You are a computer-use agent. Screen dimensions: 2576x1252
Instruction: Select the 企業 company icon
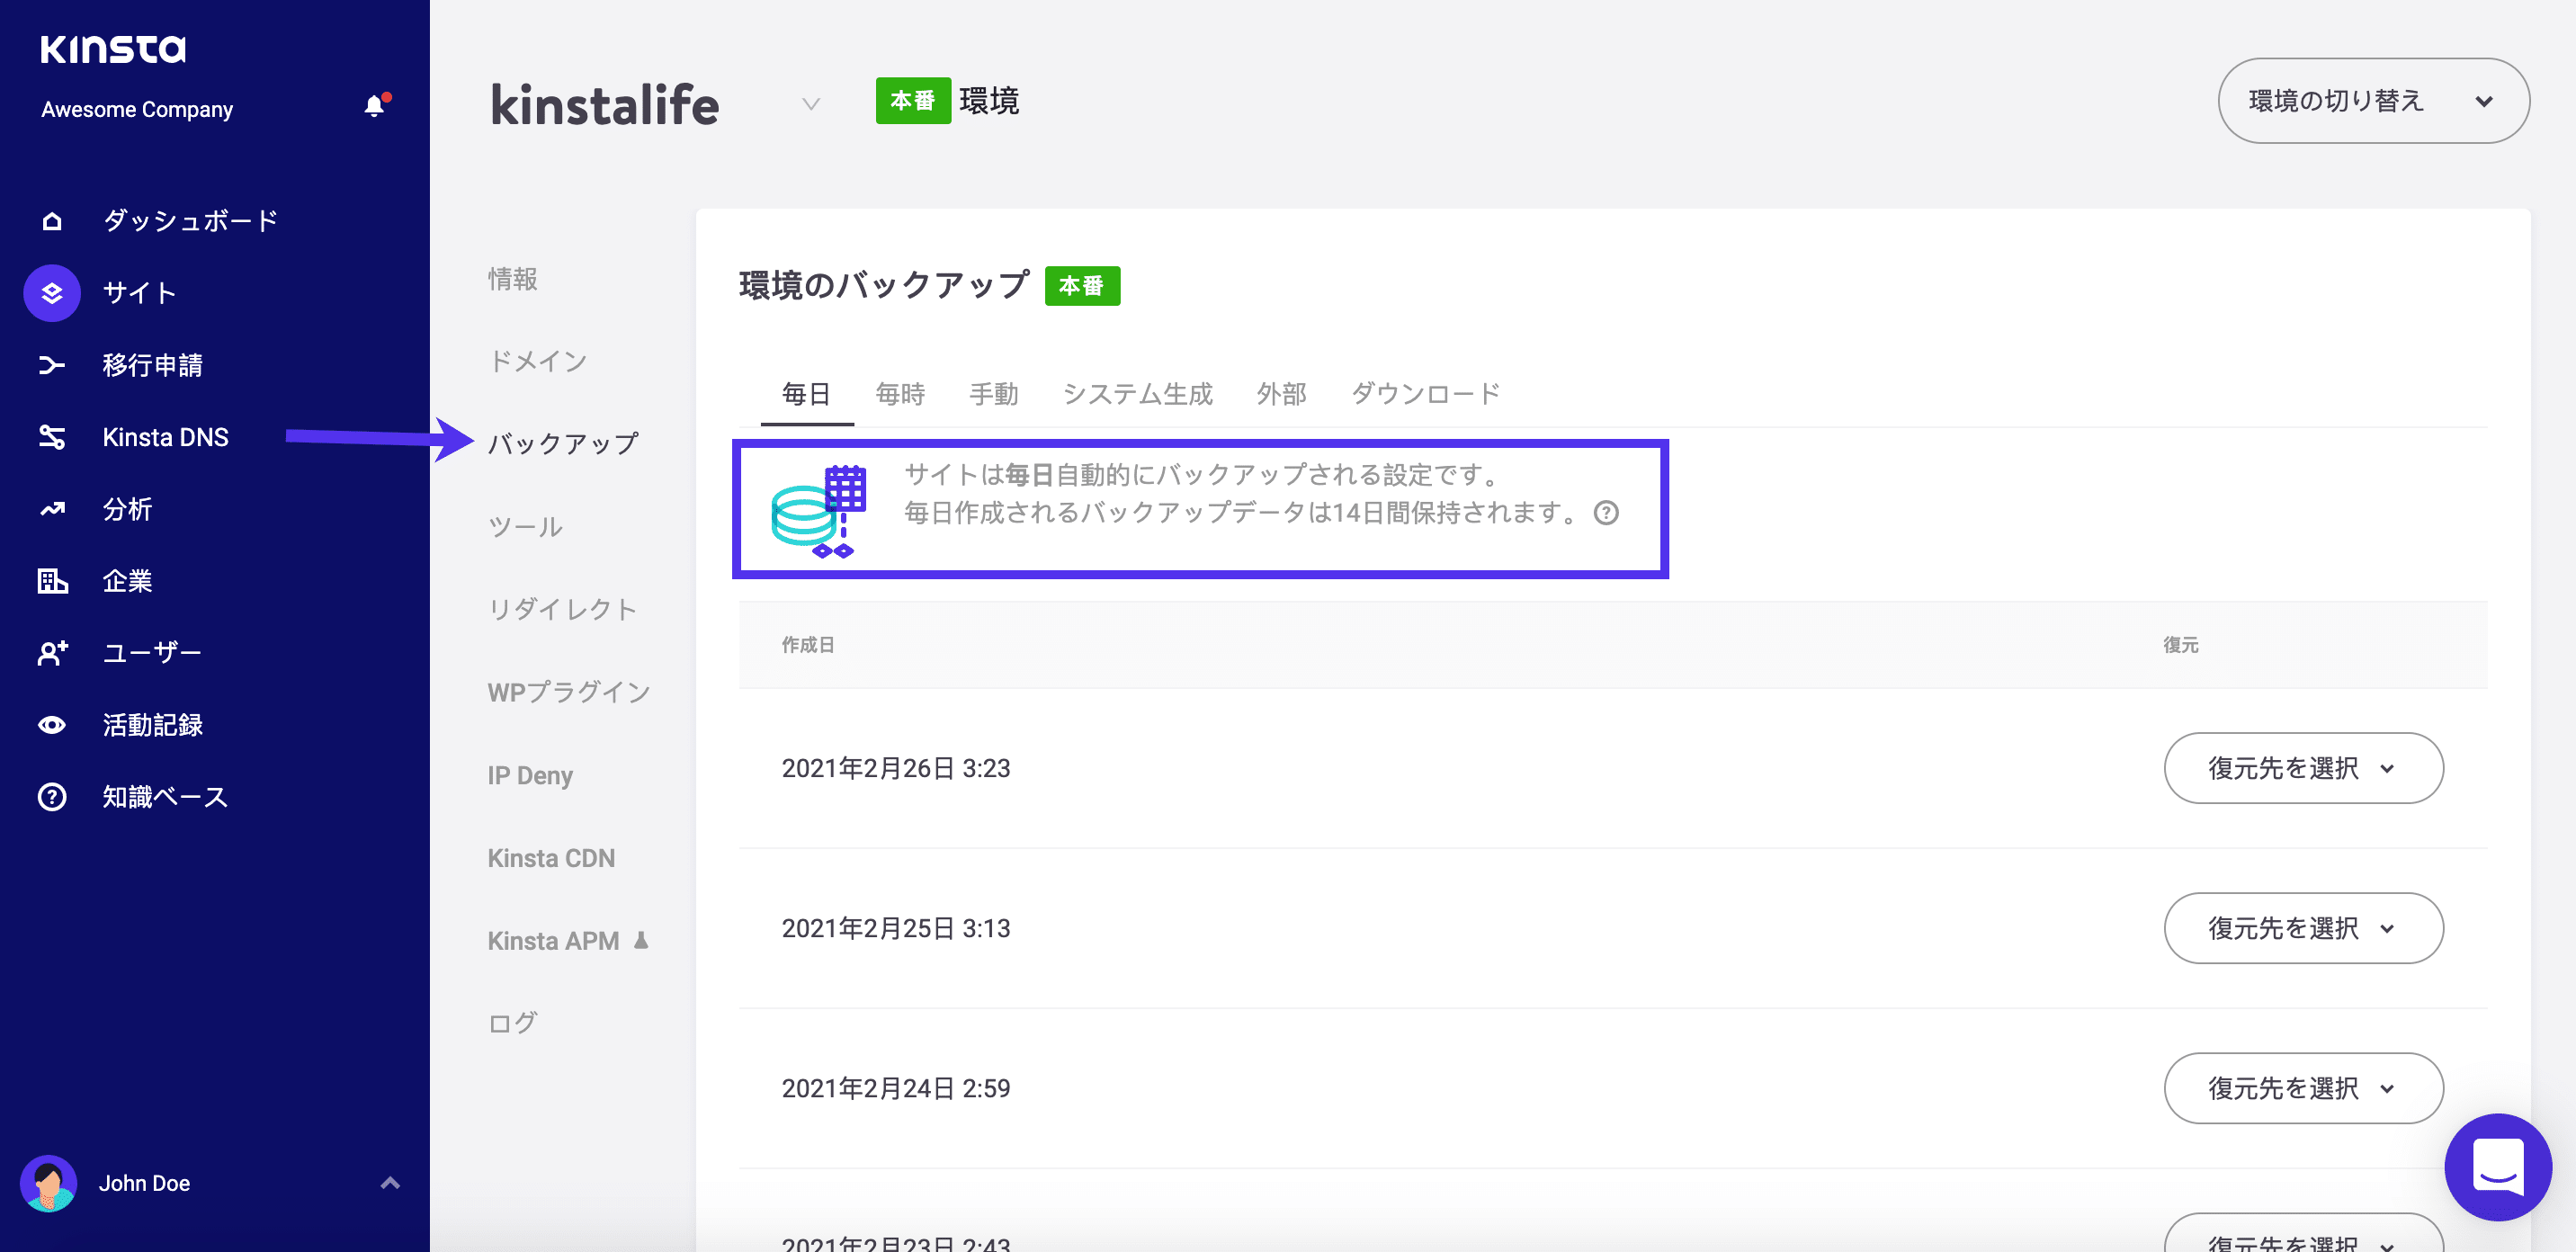click(51, 581)
